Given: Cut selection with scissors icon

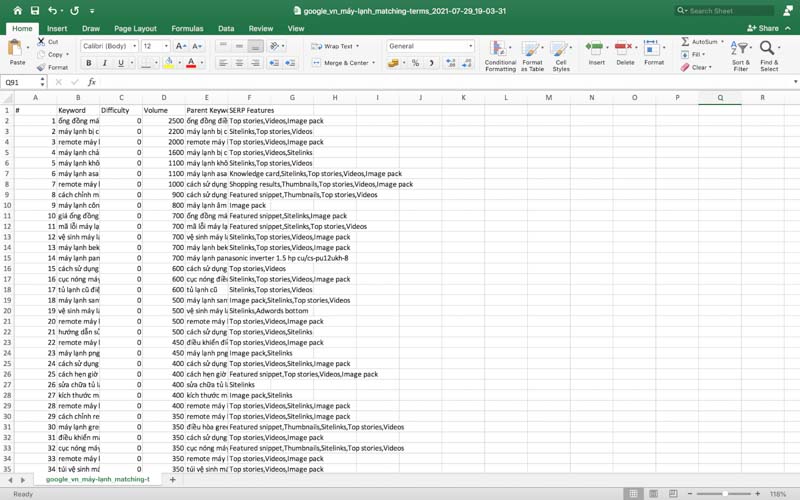Looking at the screenshot, I should 41,41.
